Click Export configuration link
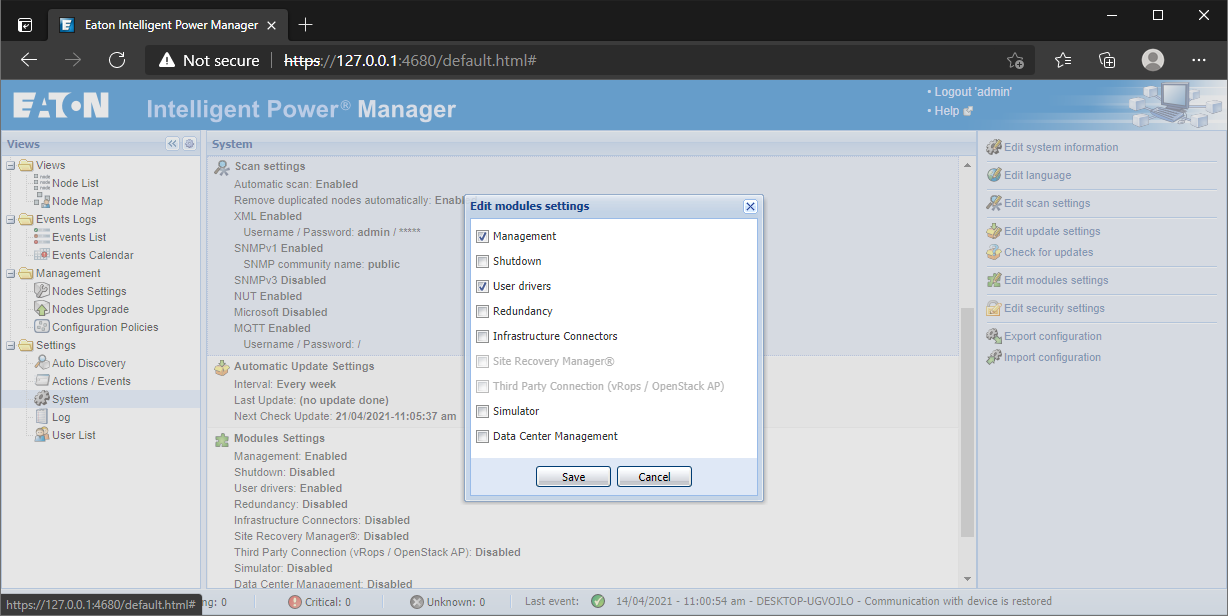The height and width of the screenshot is (616, 1228). click(1053, 336)
